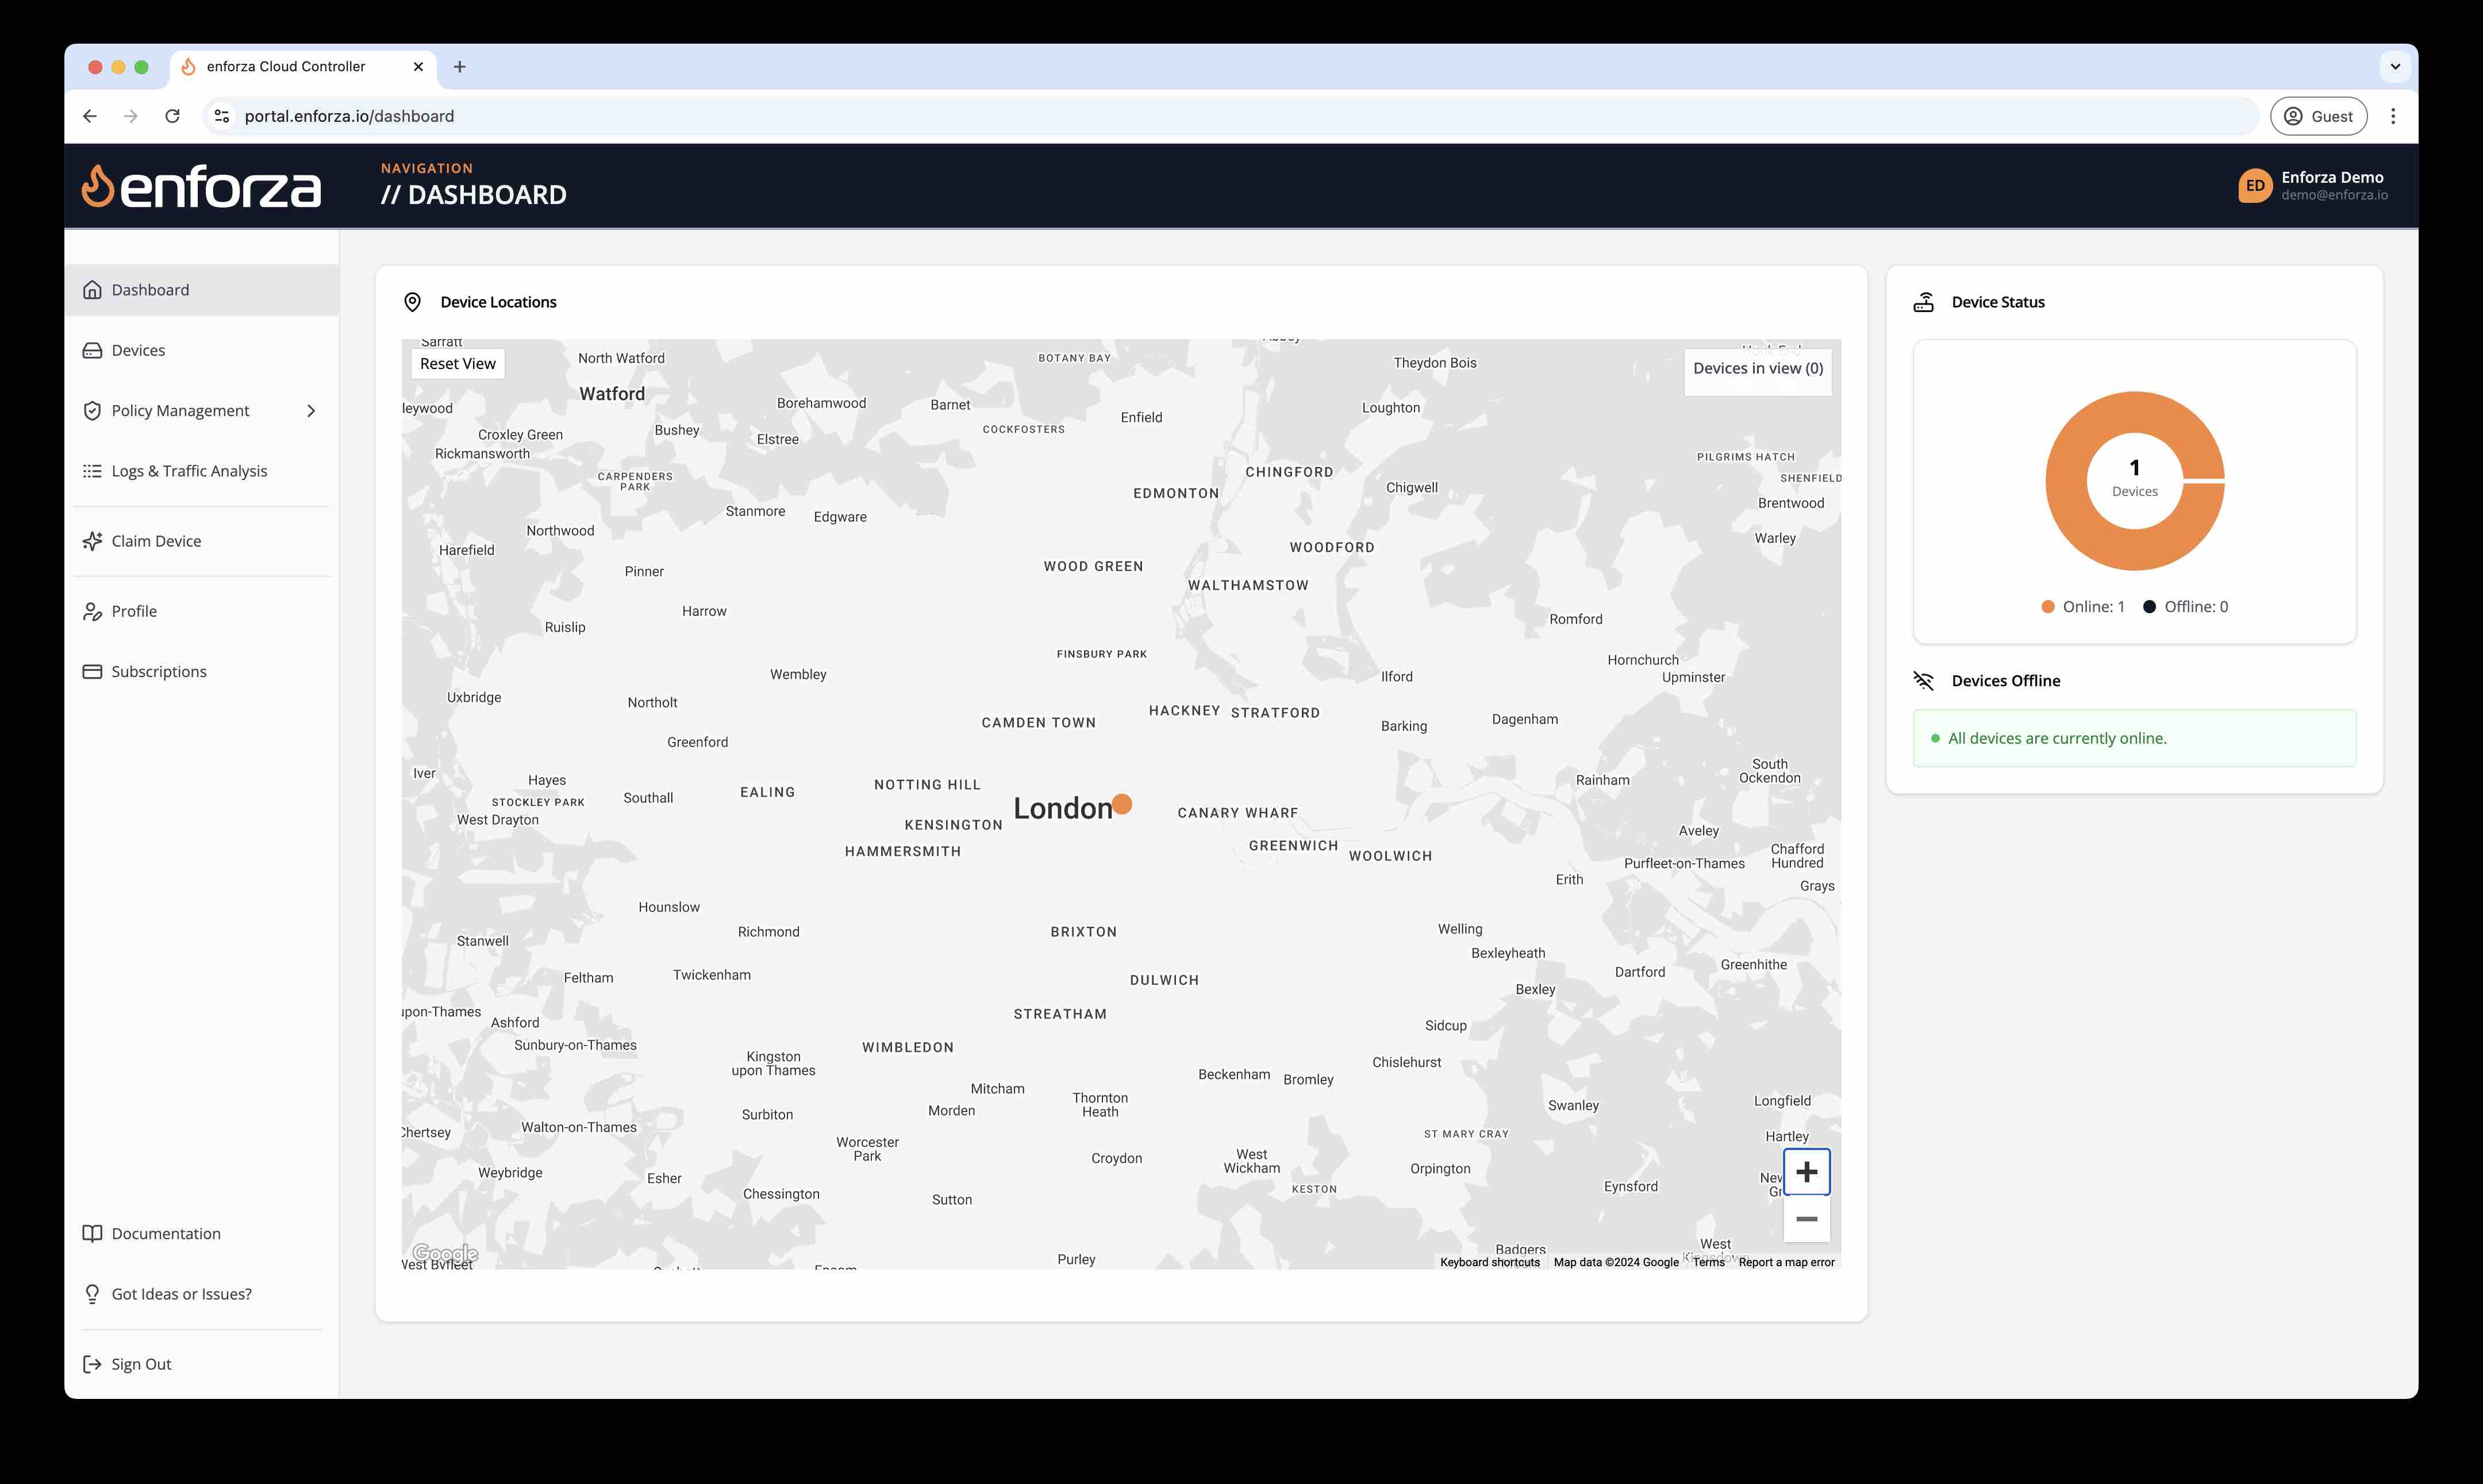
Task: Click the Documentation book icon
Action: (x=92, y=1233)
